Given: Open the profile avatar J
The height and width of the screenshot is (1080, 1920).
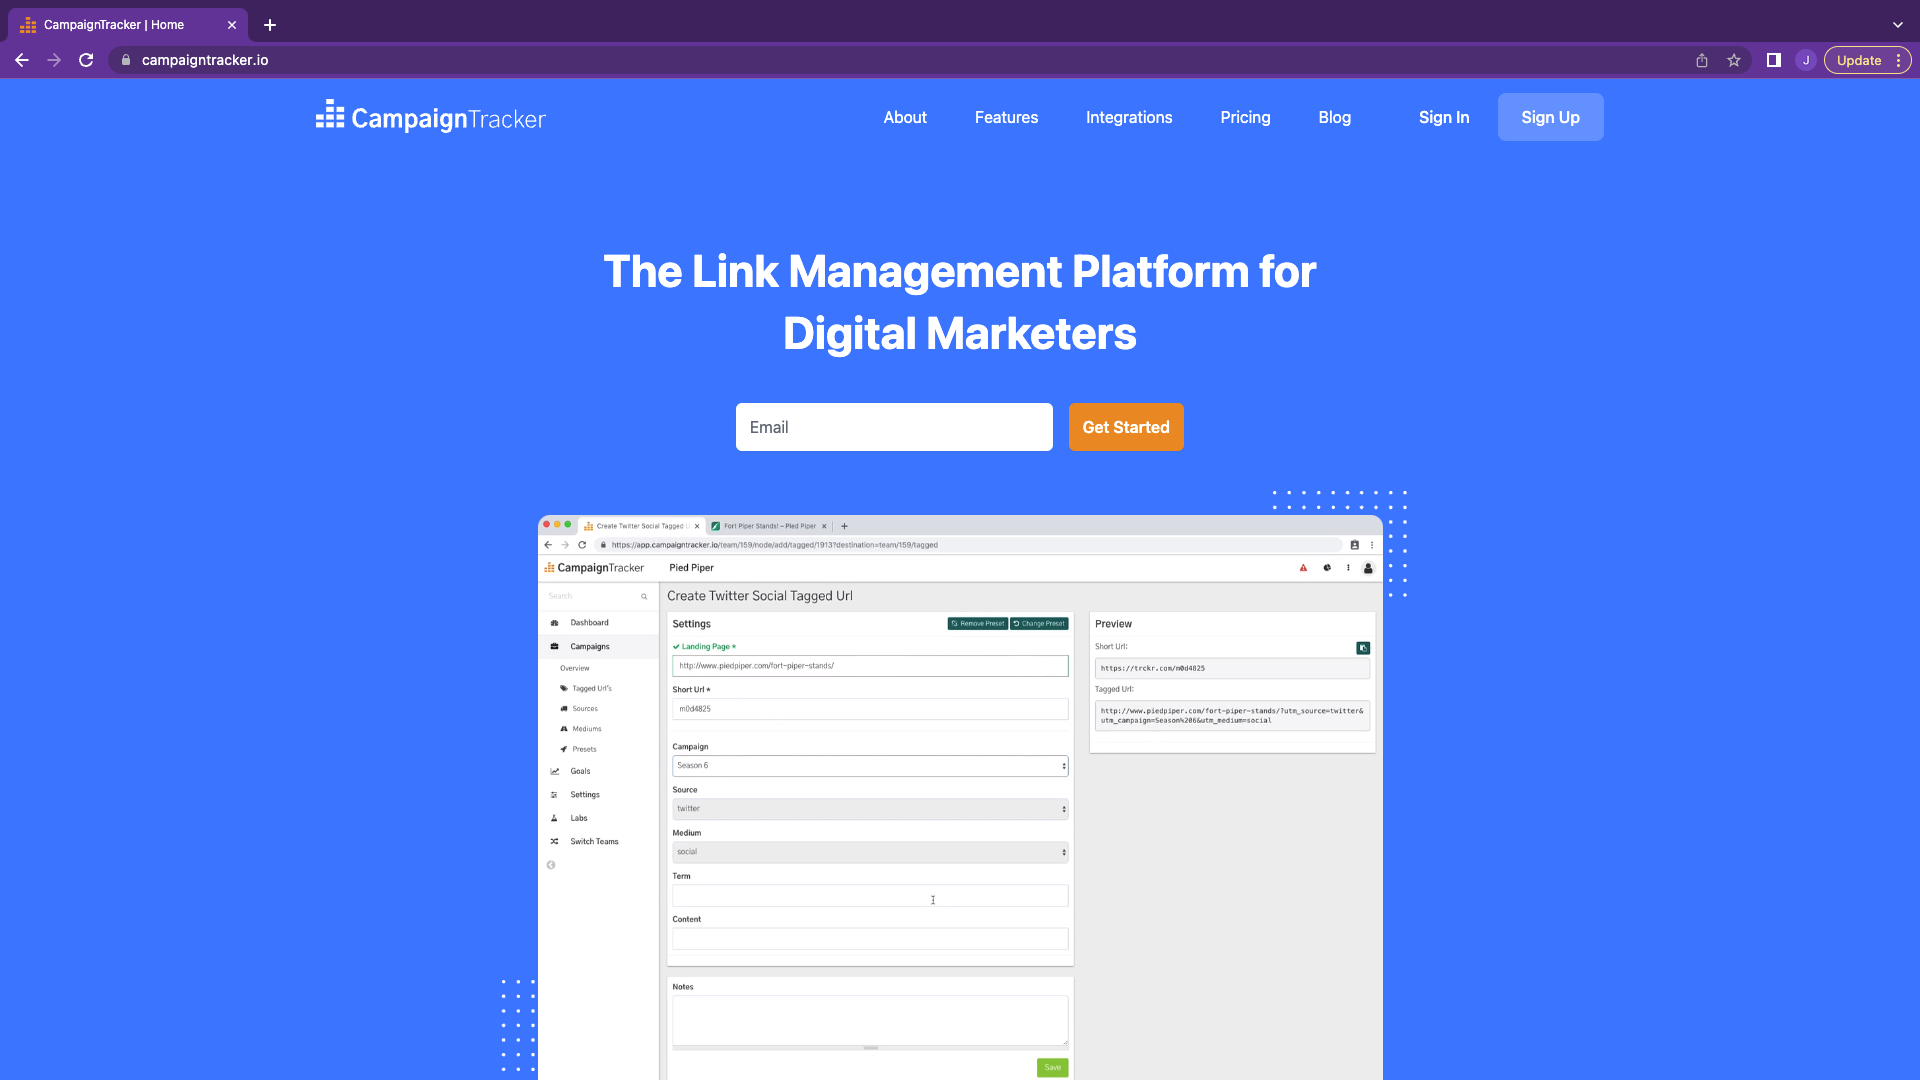Looking at the screenshot, I should (x=1806, y=60).
